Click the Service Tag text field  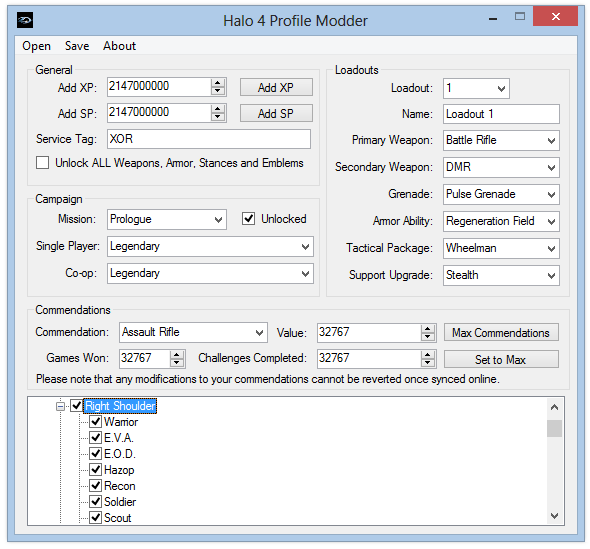pos(209,139)
